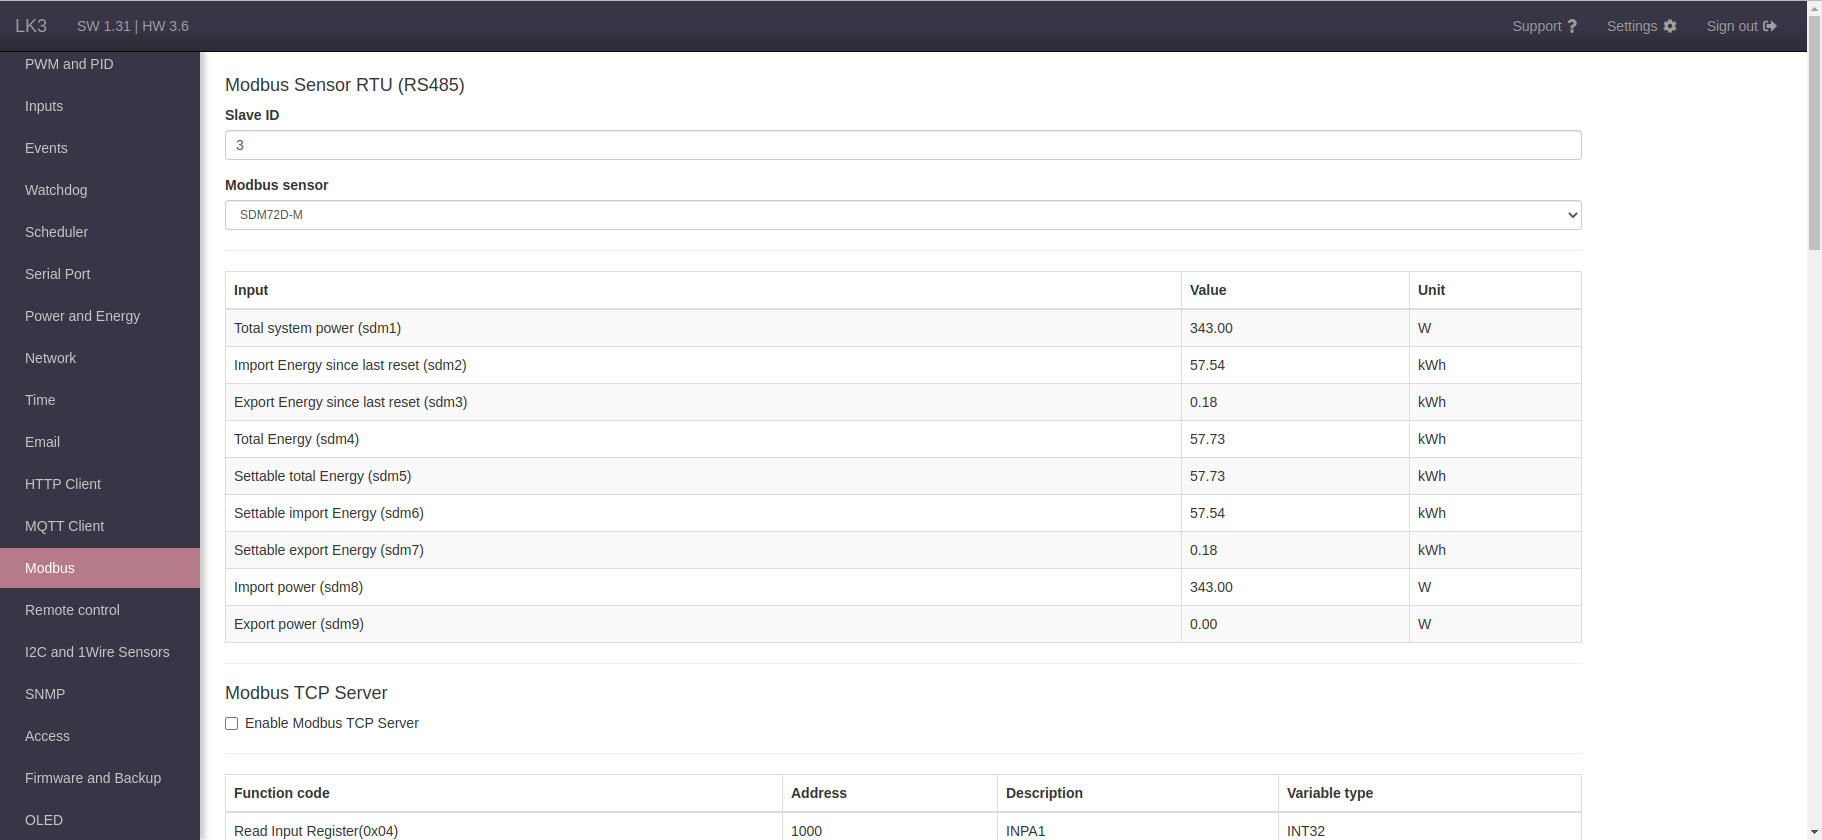Viewport: 1822px width, 840px height.
Task: Click the address 1000 cell
Action: coord(806,831)
